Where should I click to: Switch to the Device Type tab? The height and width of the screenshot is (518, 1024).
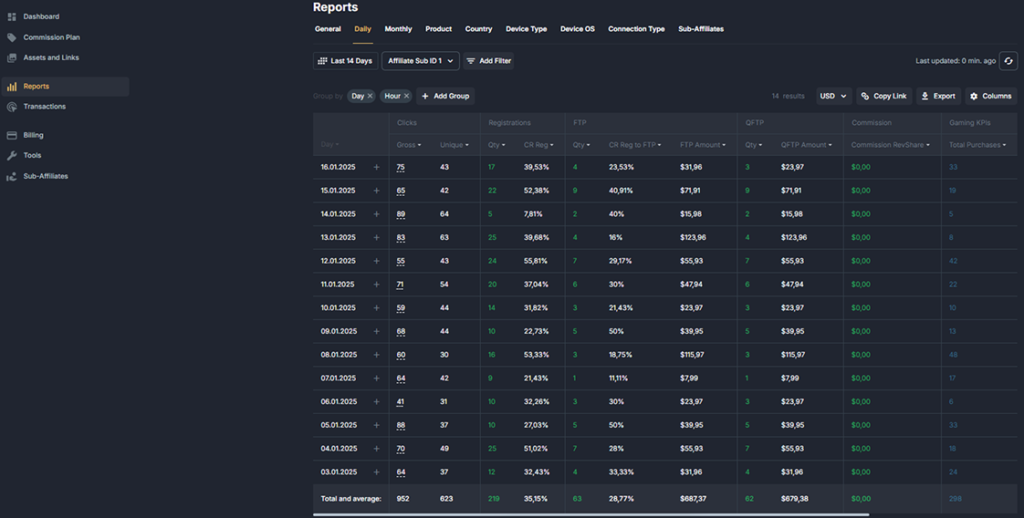525,29
